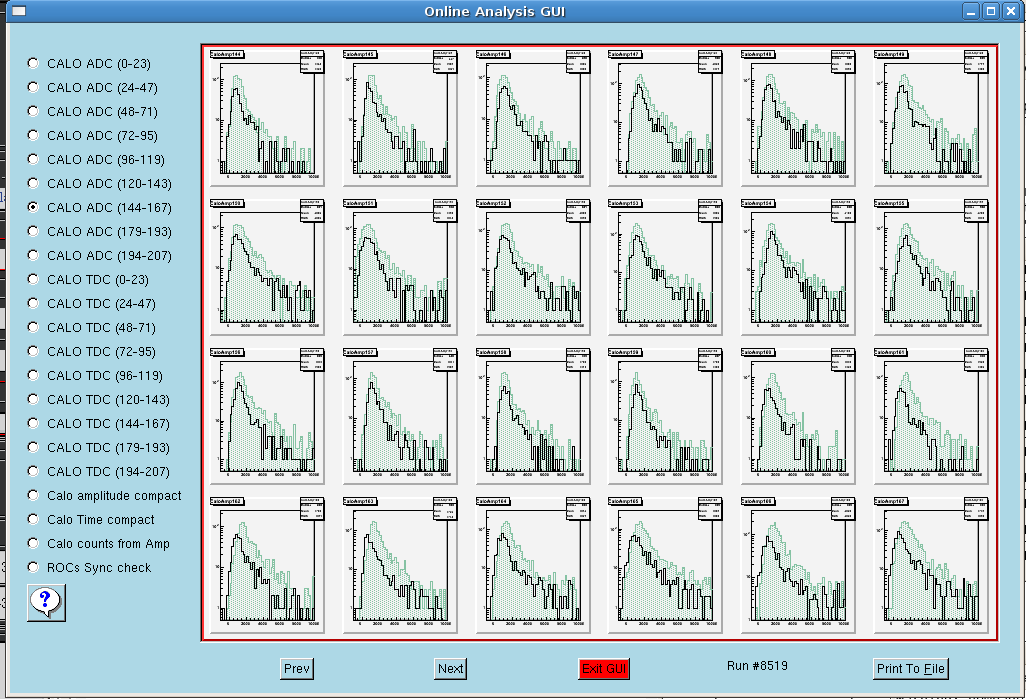Select the CaloAmp146 histogram
1026x699 pixels.
click(533, 118)
